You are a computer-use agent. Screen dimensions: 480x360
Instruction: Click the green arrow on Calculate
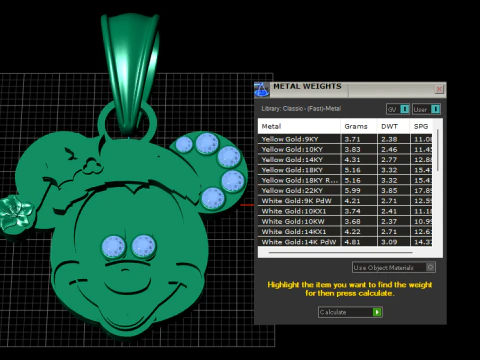[x=377, y=312]
